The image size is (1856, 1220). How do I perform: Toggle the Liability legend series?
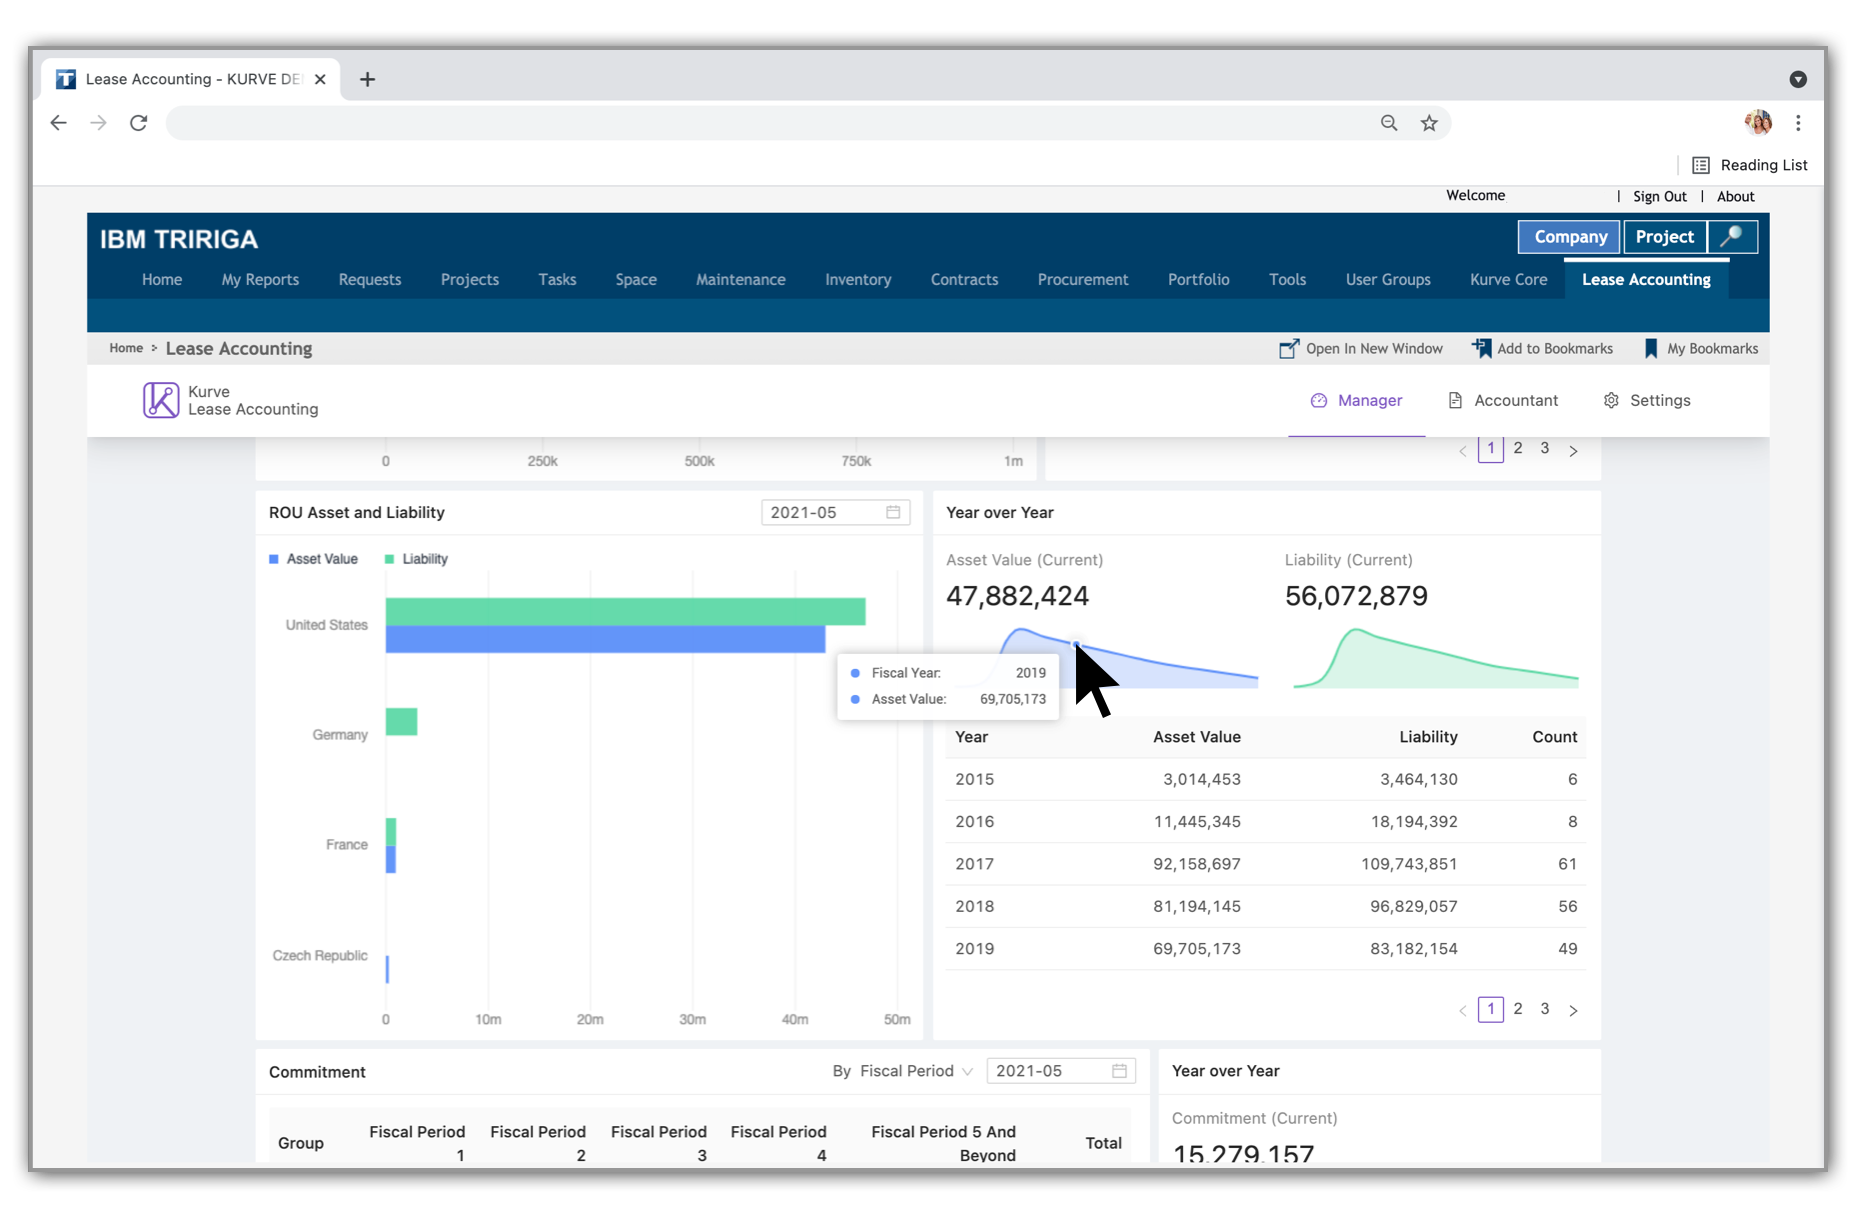click(x=416, y=559)
